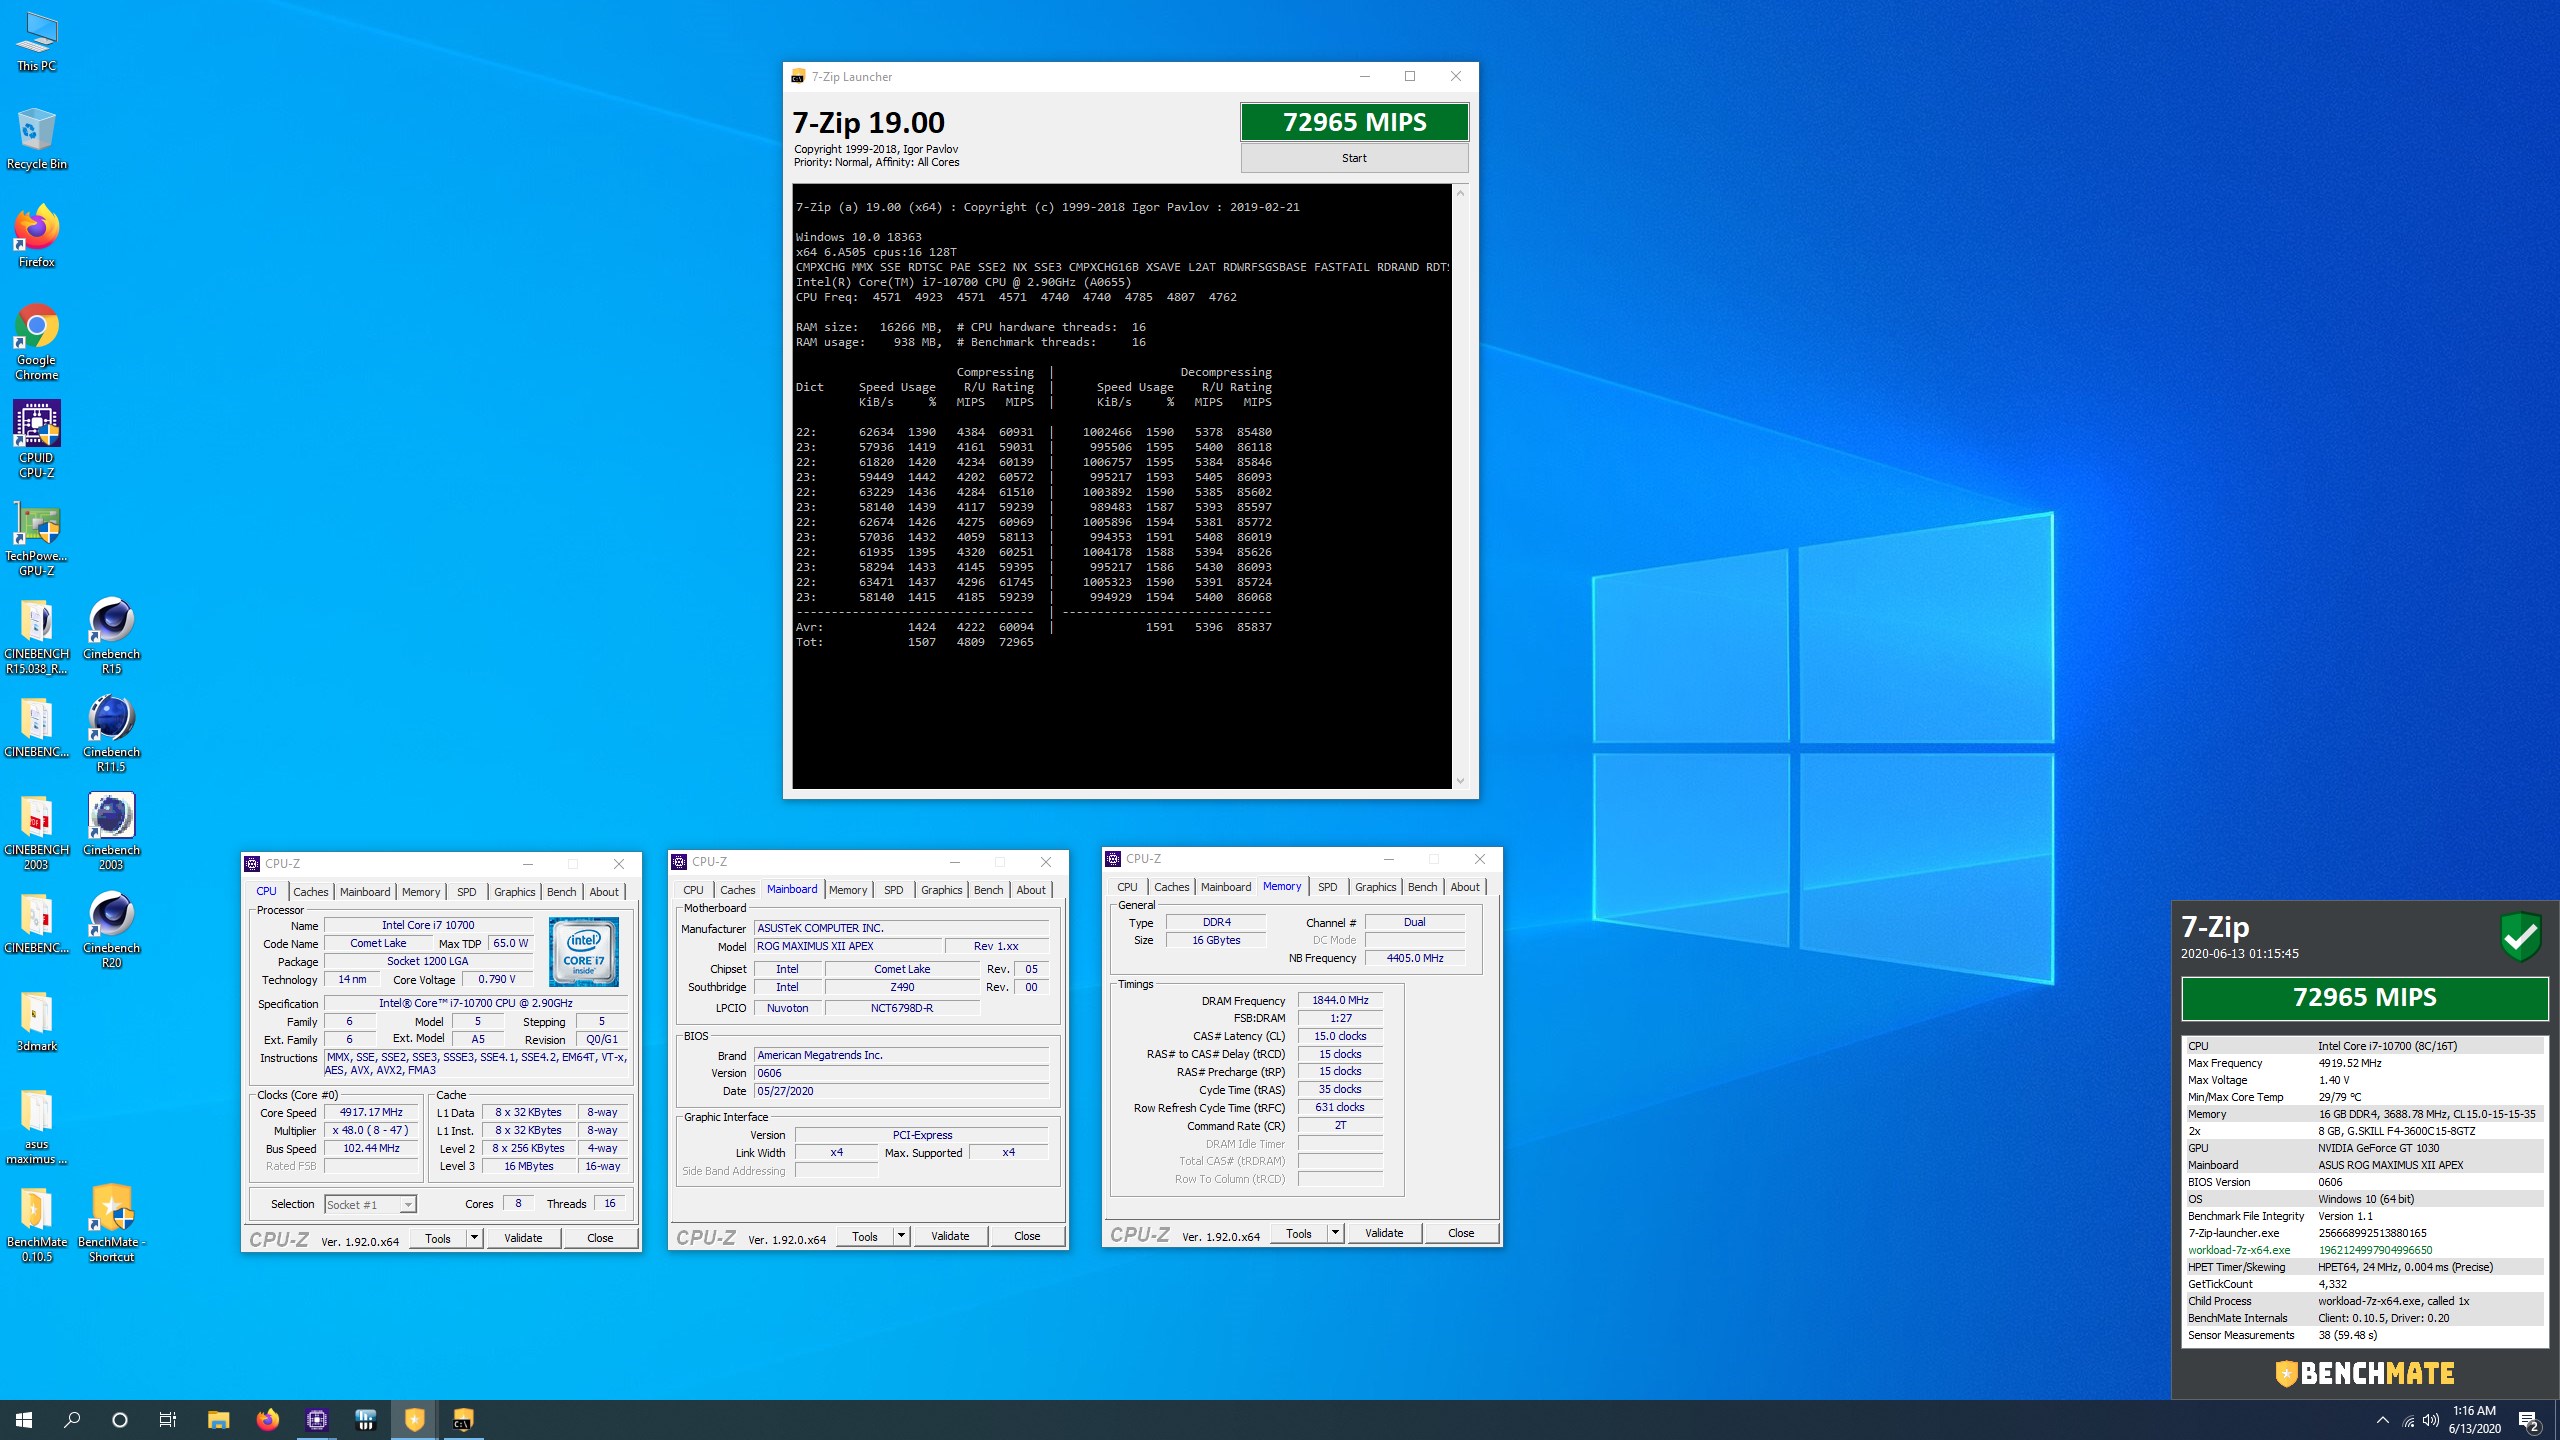
Task: Click the Core Speed value 4917.17 MHz
Action: point(371,1112)
